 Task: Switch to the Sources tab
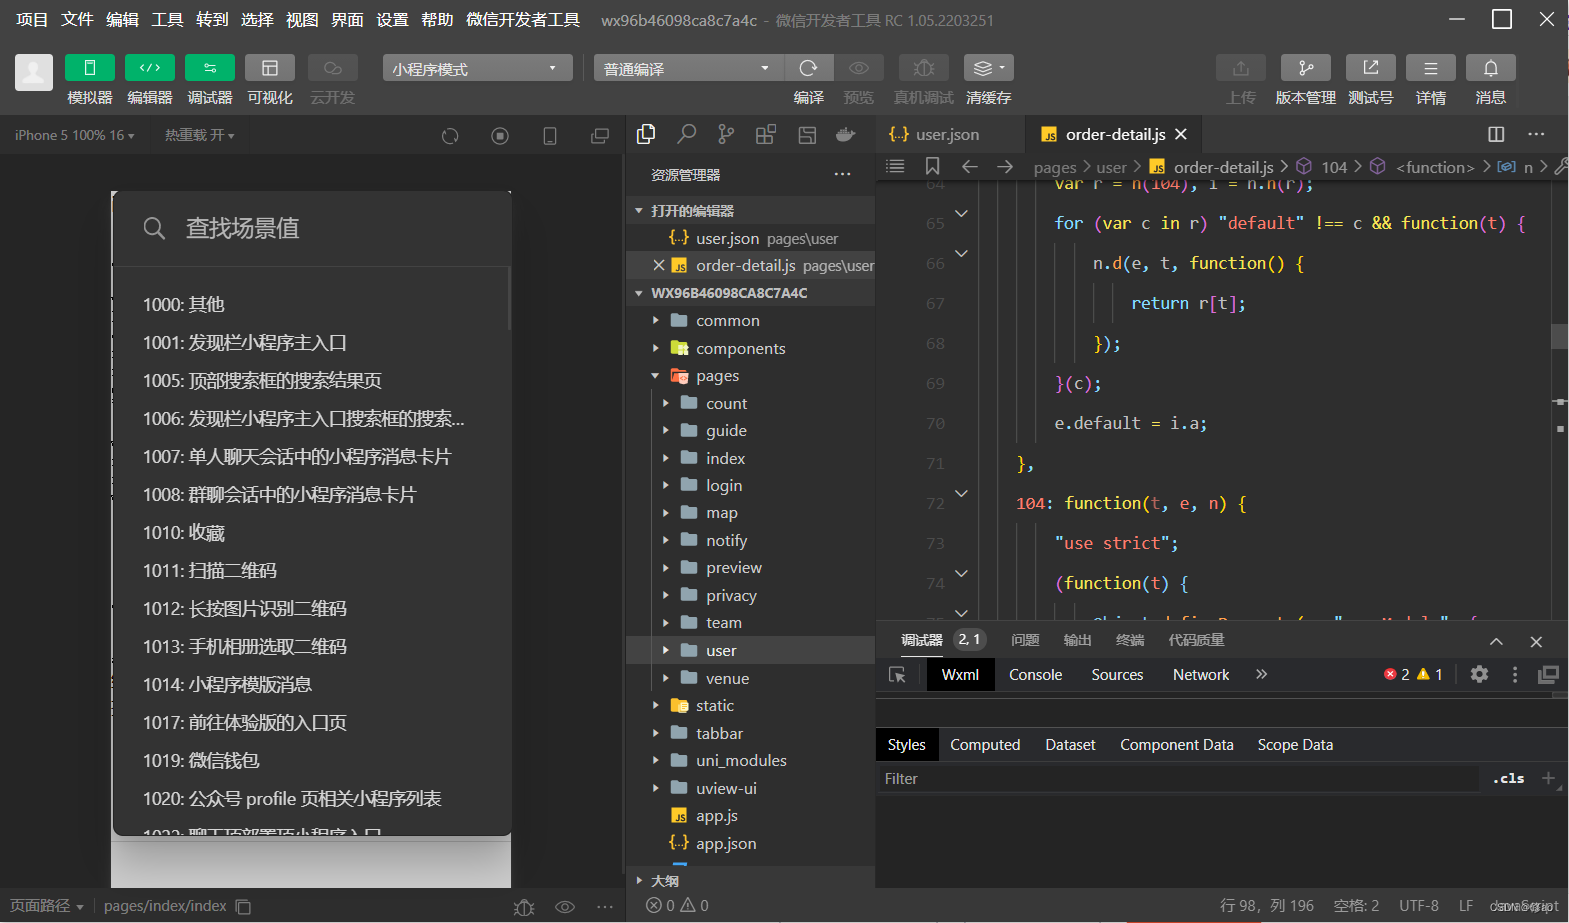(1117, 675)
